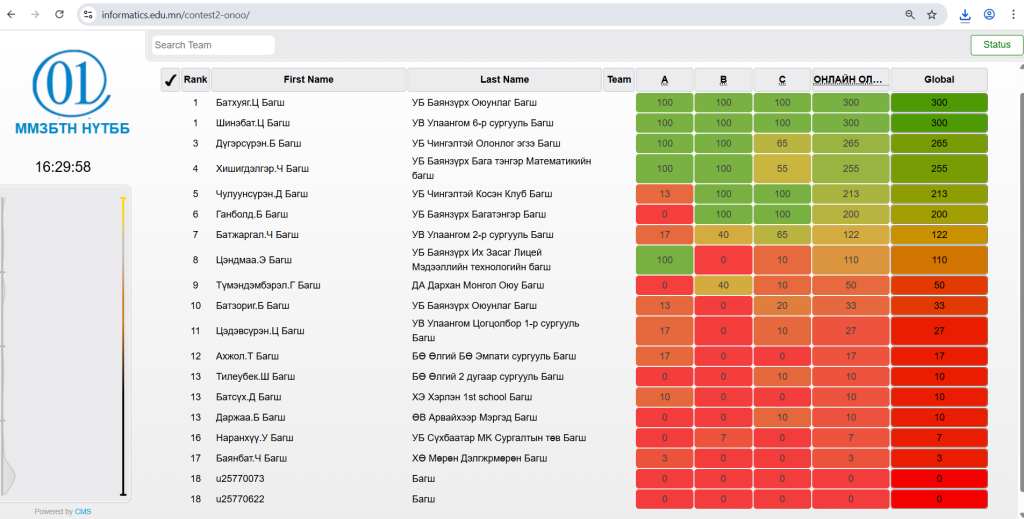
Task: Open the CMS link in the footer
Action: click(82, 512)
